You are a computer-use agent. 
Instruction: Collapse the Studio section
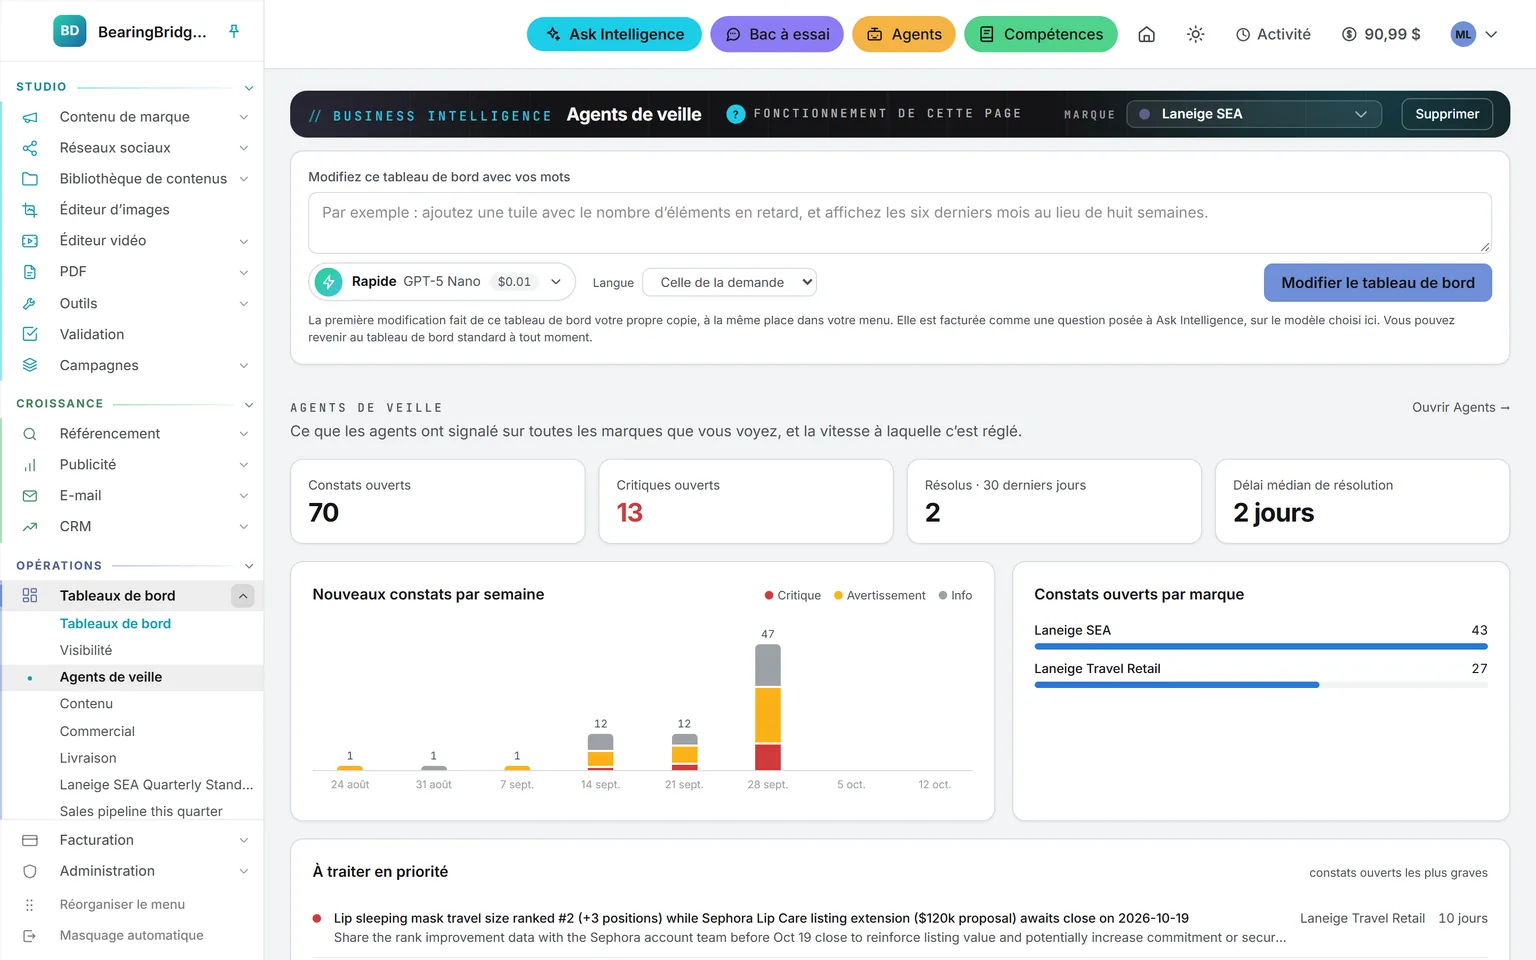pos(249,88)
